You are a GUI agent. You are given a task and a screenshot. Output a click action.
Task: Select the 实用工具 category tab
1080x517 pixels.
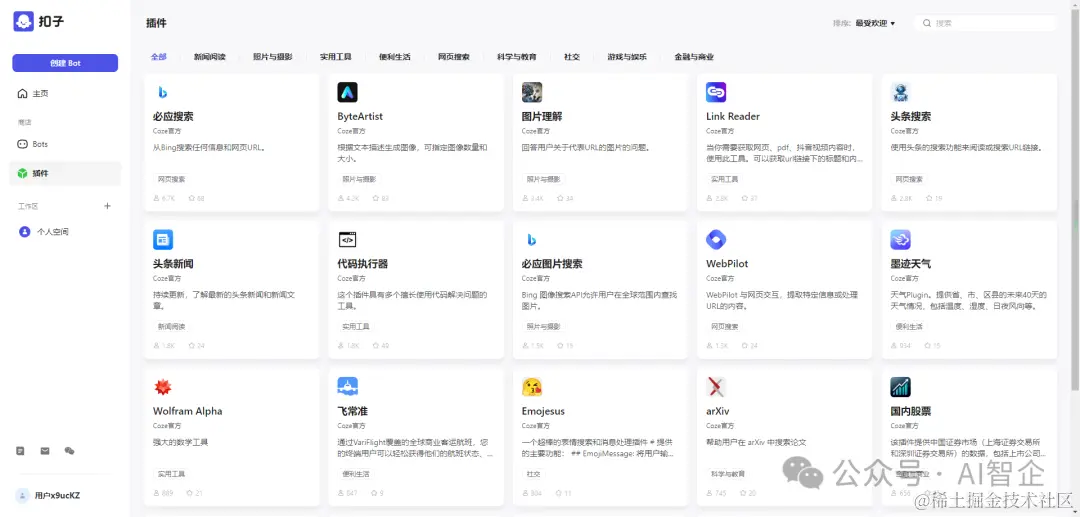[x=336, y=57]
